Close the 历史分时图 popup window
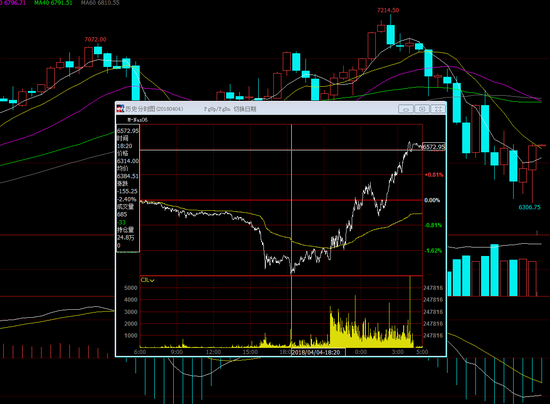The height and width of the screenshot is (404, 550). (438, 109)
